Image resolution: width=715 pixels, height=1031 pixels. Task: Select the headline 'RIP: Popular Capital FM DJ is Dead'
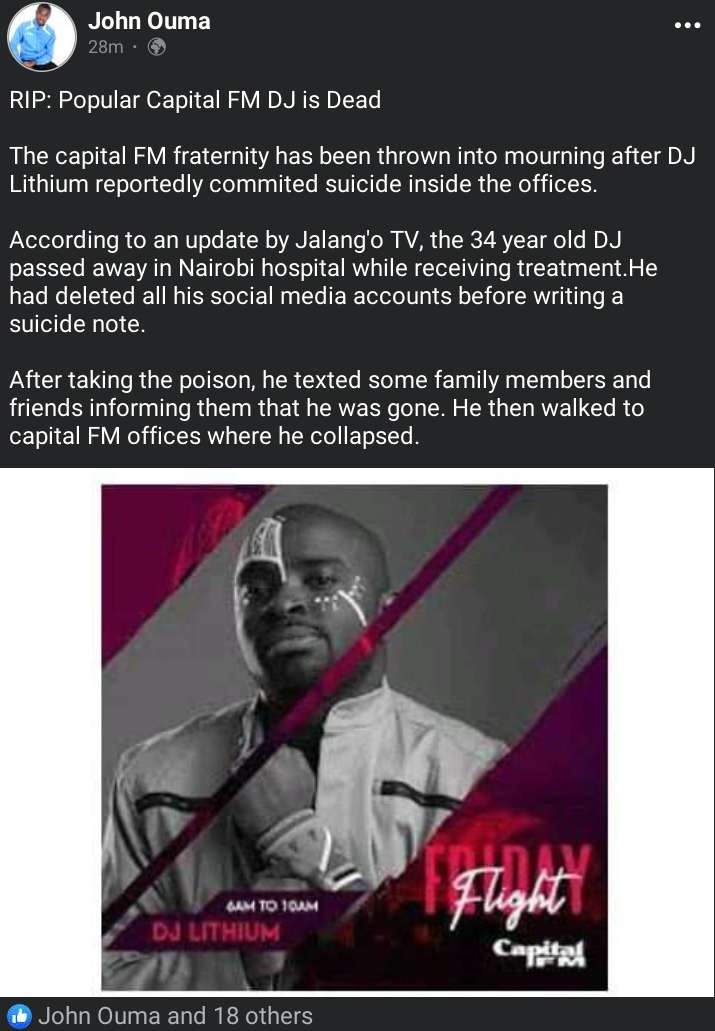click(x=195, y=100)
